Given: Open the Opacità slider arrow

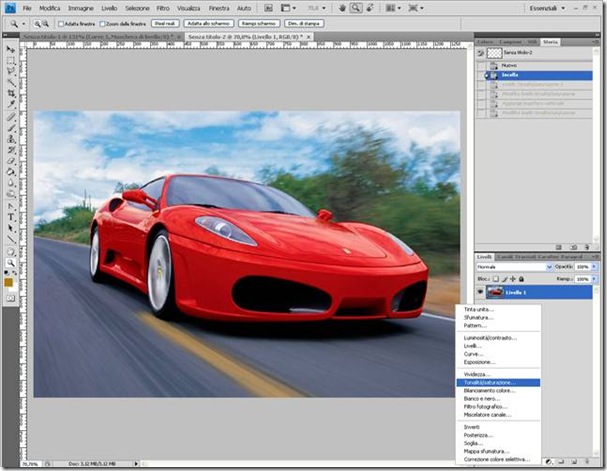Looking at the screenshot, I should click(595, 267).
